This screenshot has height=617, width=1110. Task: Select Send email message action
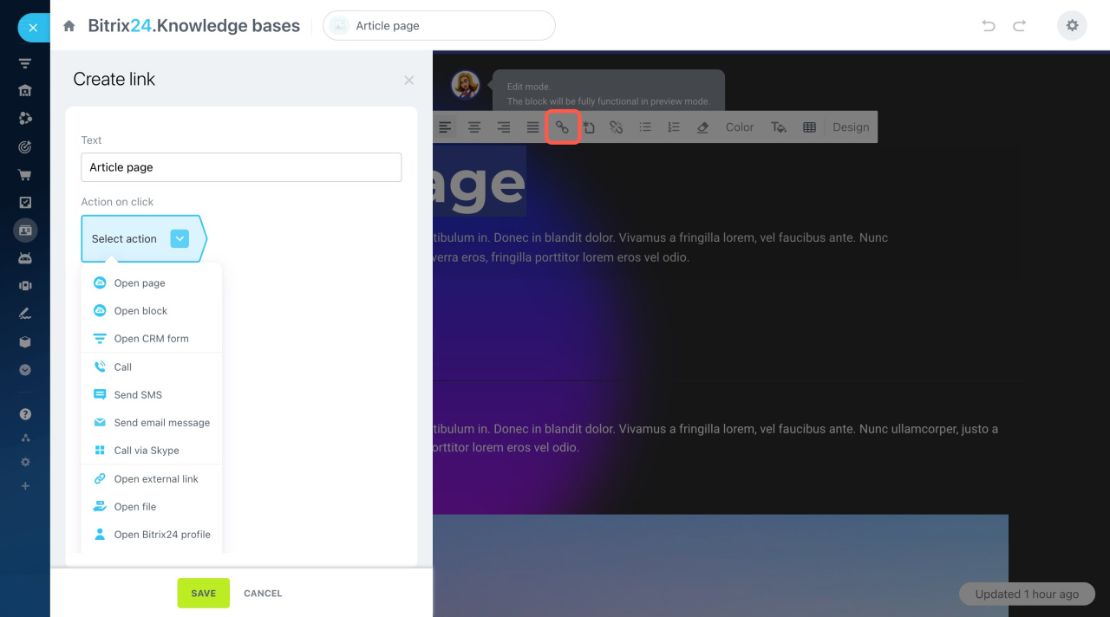click(x=151, y=422)
